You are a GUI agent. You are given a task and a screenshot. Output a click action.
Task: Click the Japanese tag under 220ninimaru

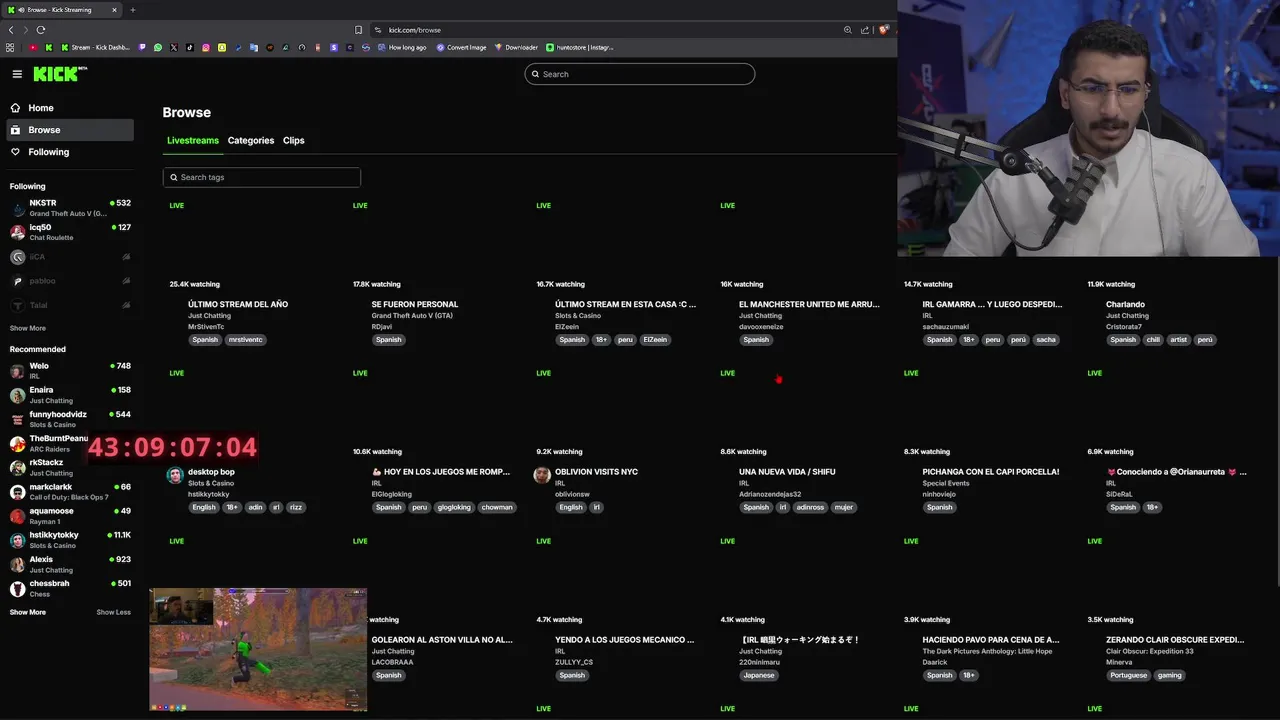(759, 675)
